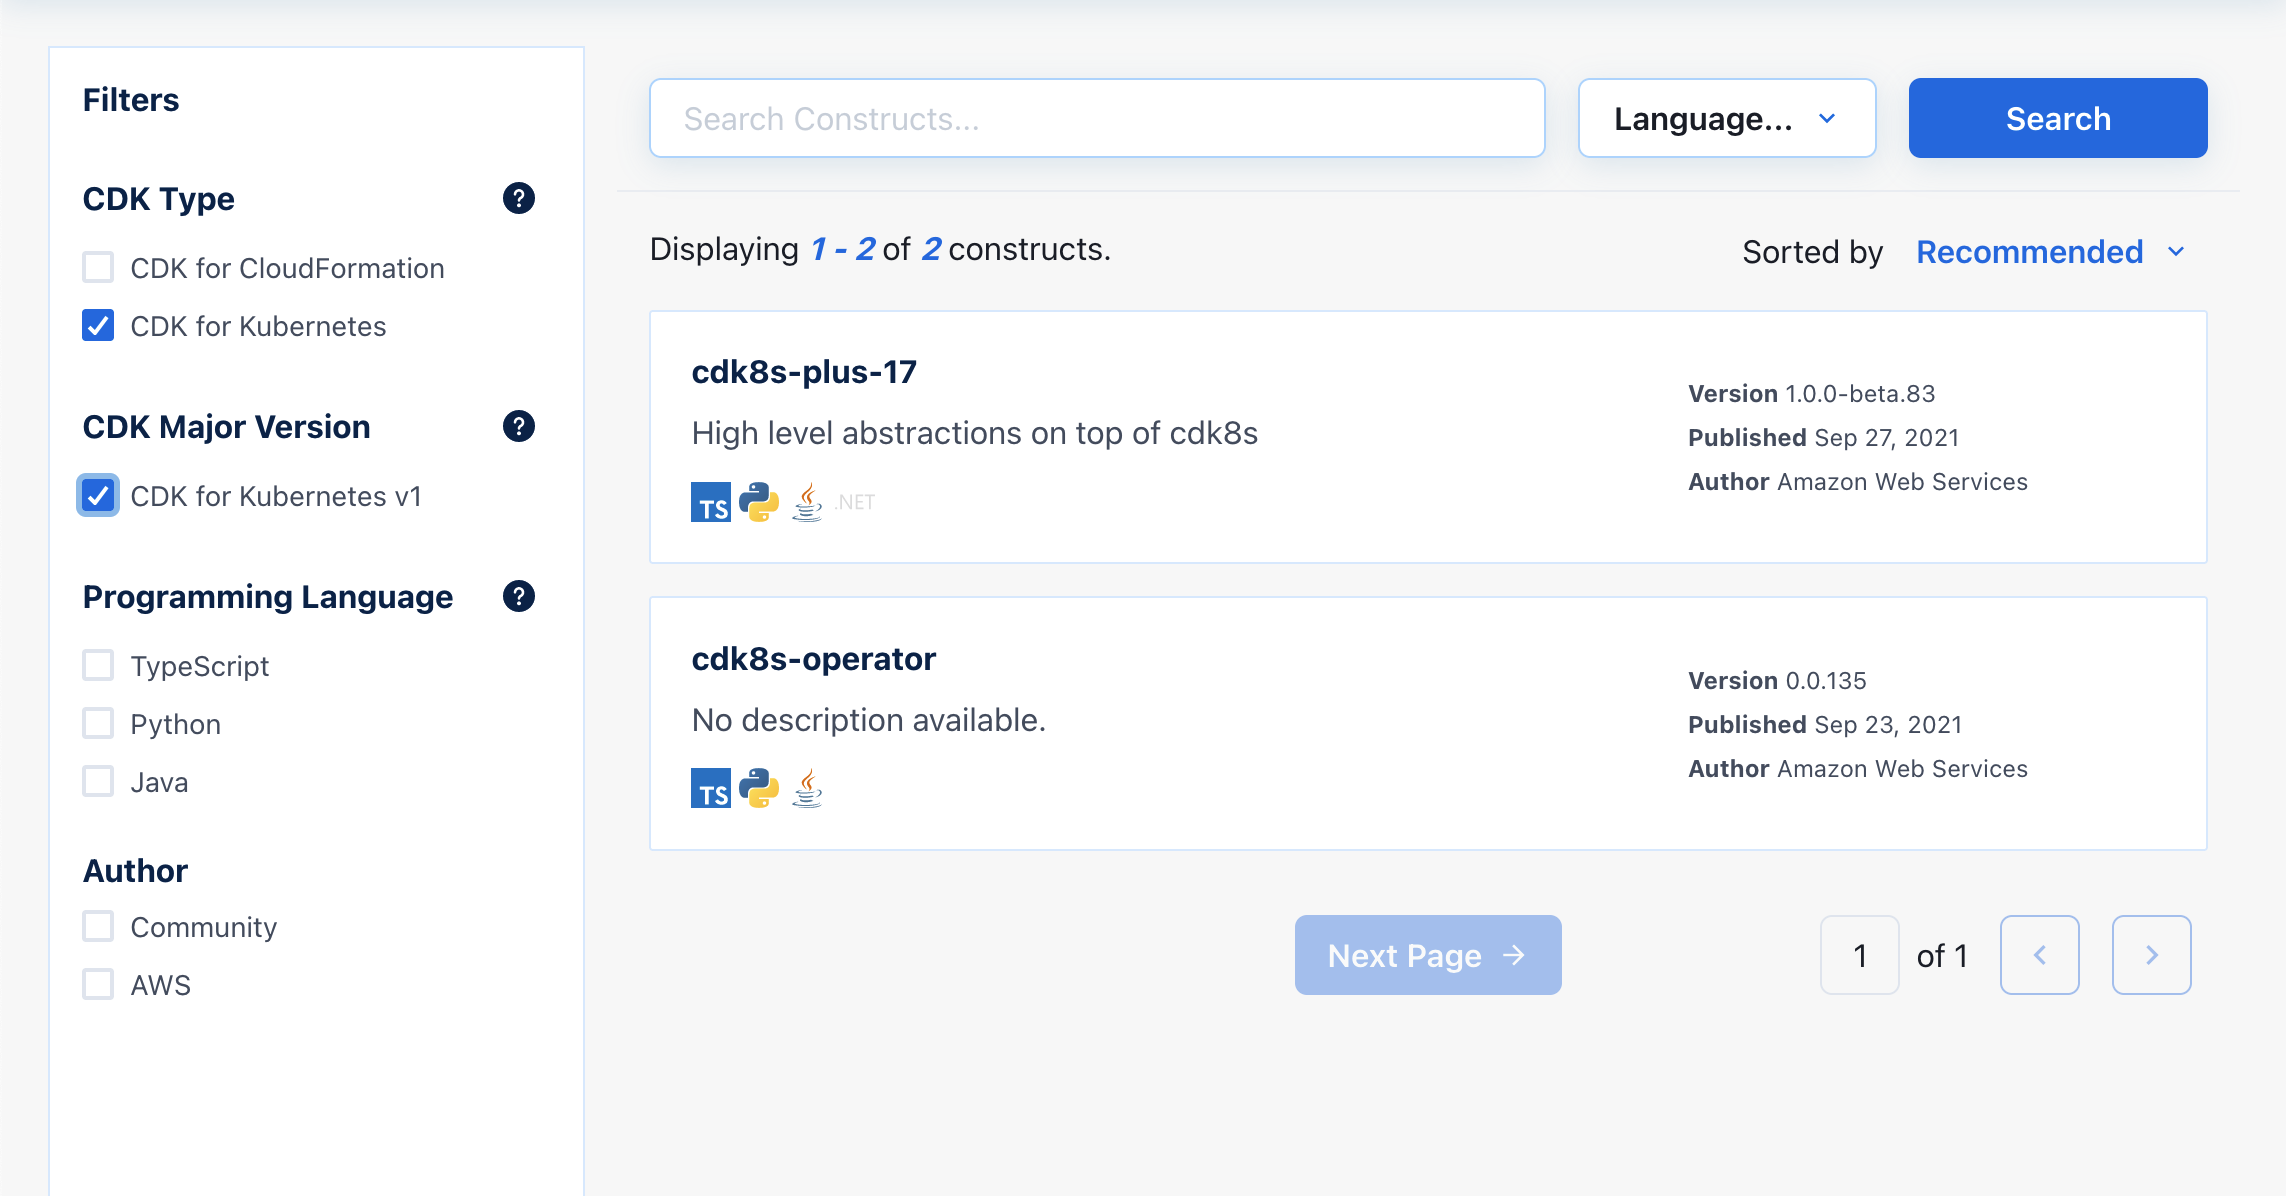Uncheck the CDK for Kubernetes filter
This screenshot has height=1196, width=2286.
[97, 325]
